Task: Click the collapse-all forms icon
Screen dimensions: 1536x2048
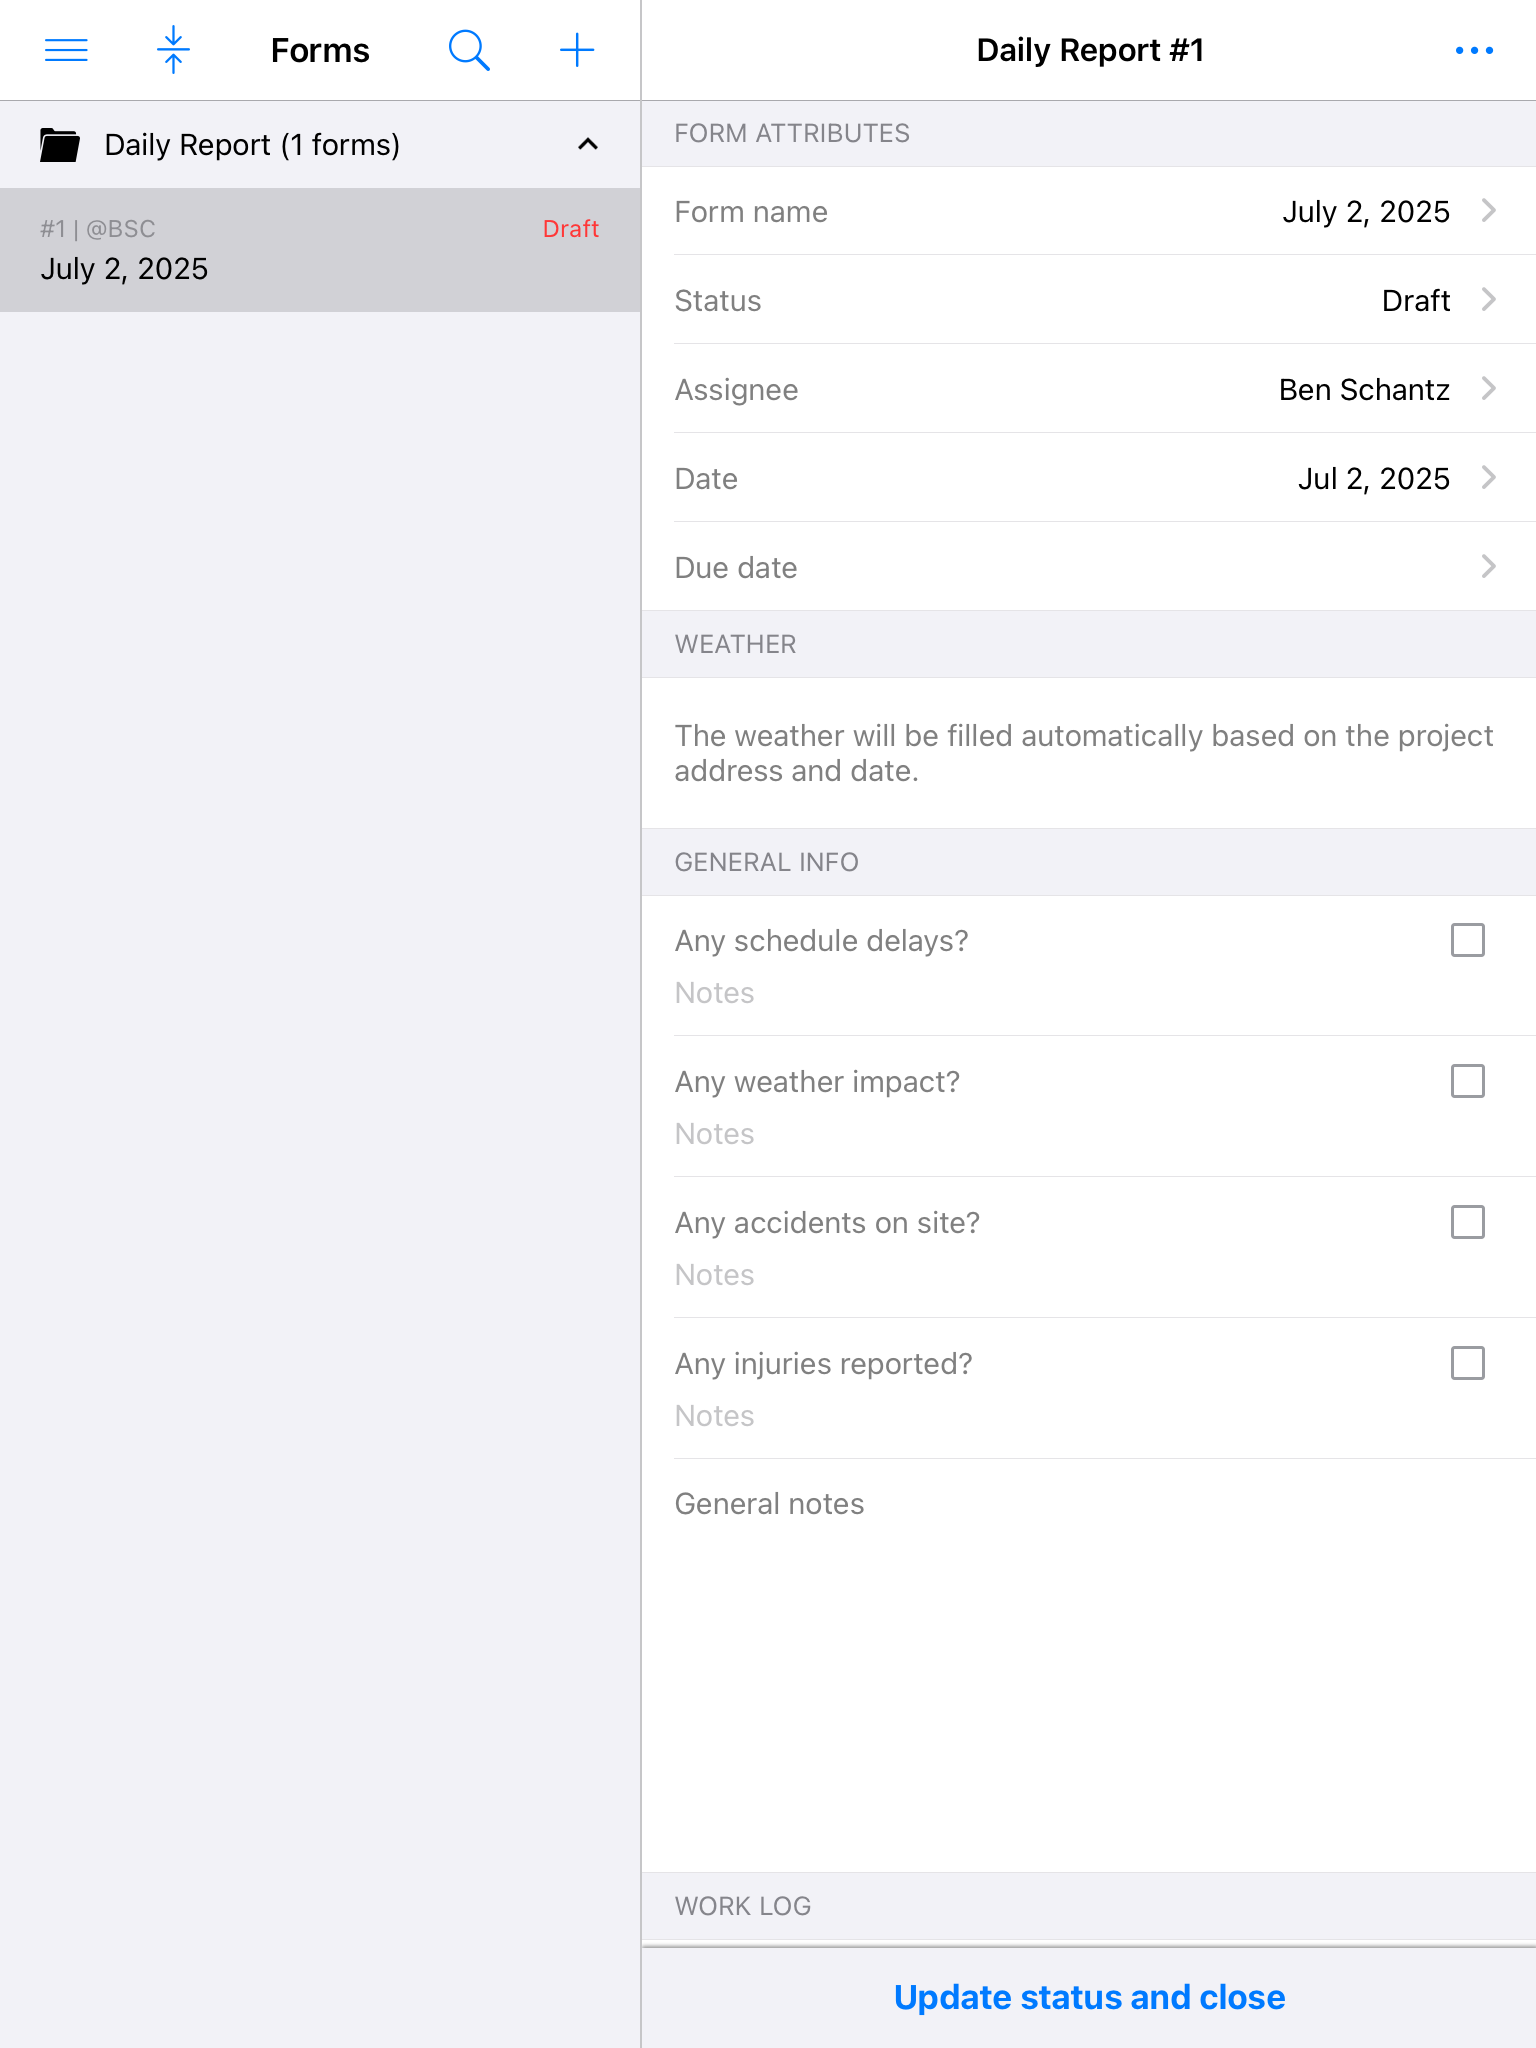Action: tap(173, 50)
